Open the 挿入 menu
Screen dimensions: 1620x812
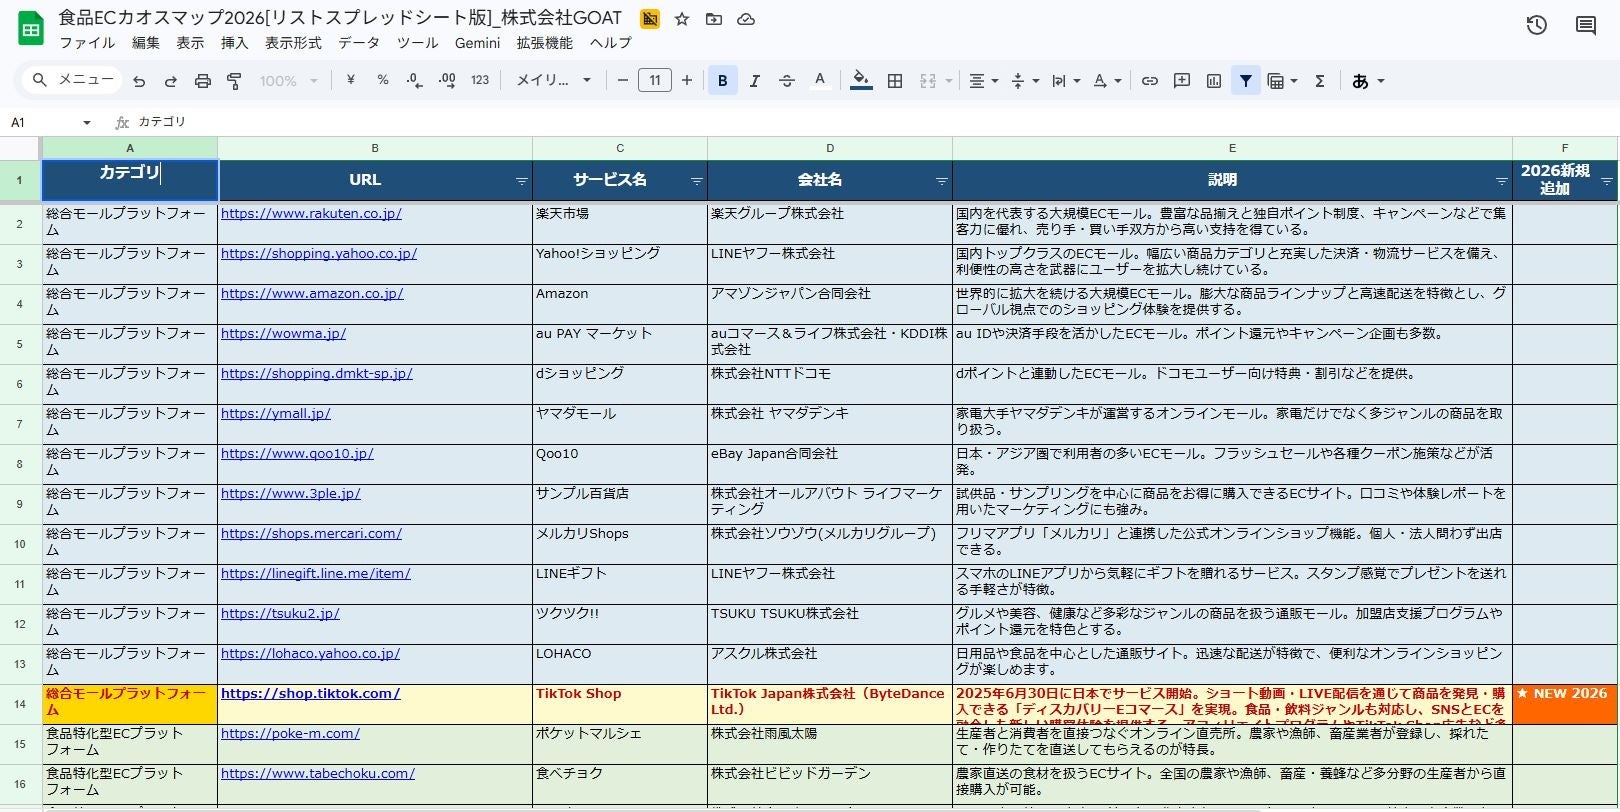click(x=234, y=43)
